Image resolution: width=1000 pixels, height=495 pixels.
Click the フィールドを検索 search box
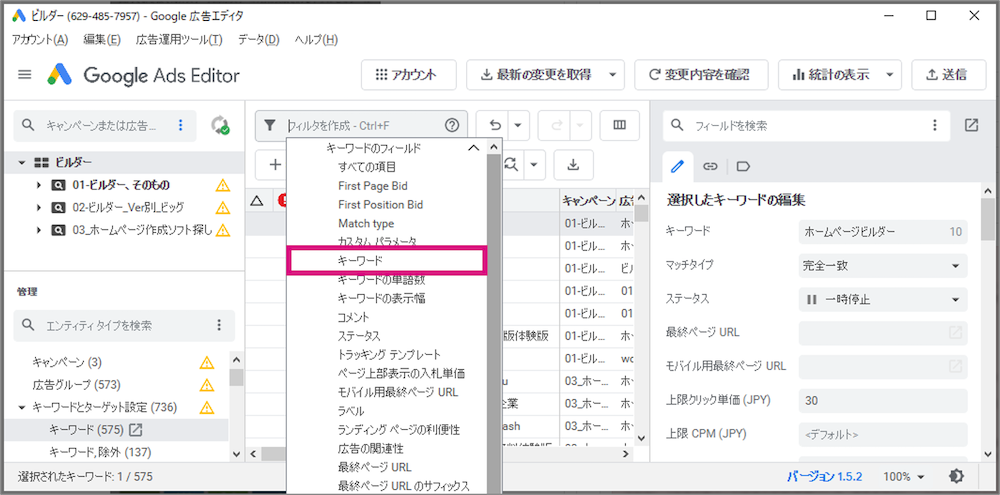806,125
